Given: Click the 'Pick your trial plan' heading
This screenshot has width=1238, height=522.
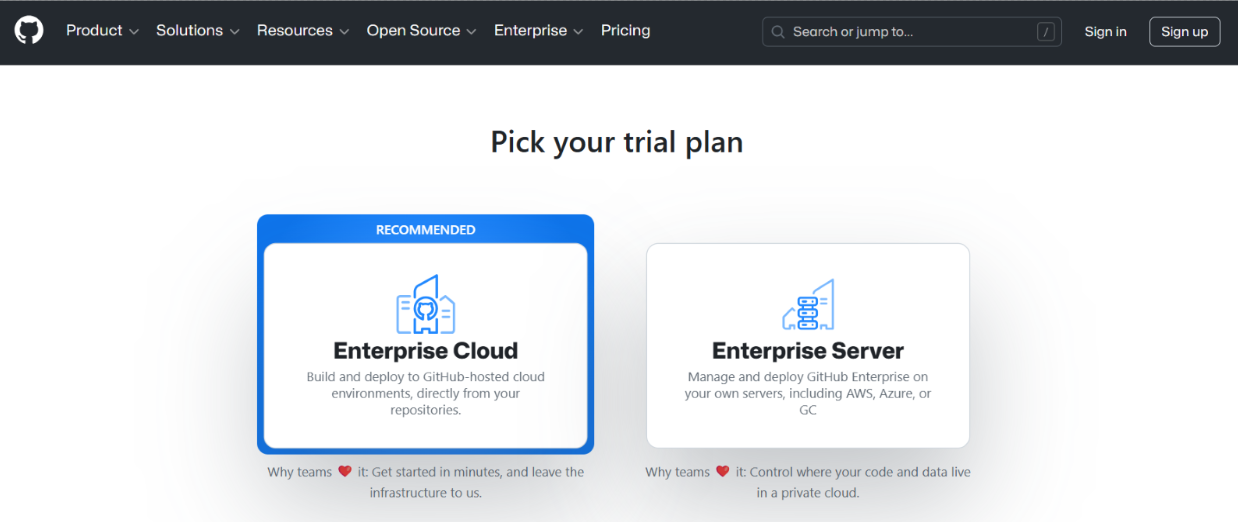Looking at the screenshot, I should tap(617, 142).
